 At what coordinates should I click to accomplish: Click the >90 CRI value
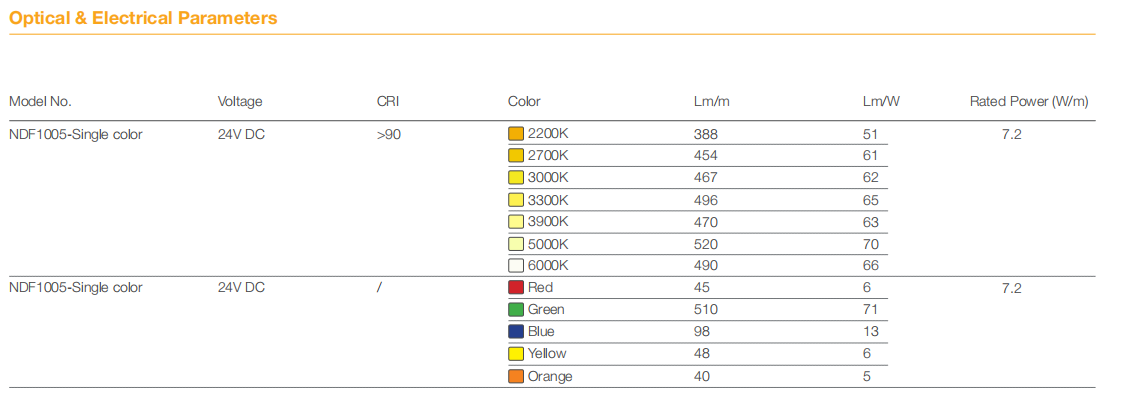tap(389, 134)
